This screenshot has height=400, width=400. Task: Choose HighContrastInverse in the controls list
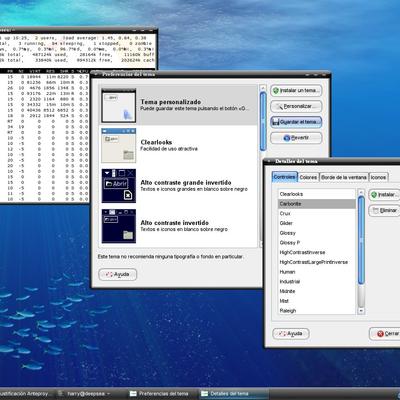click(x=317, y=252)
